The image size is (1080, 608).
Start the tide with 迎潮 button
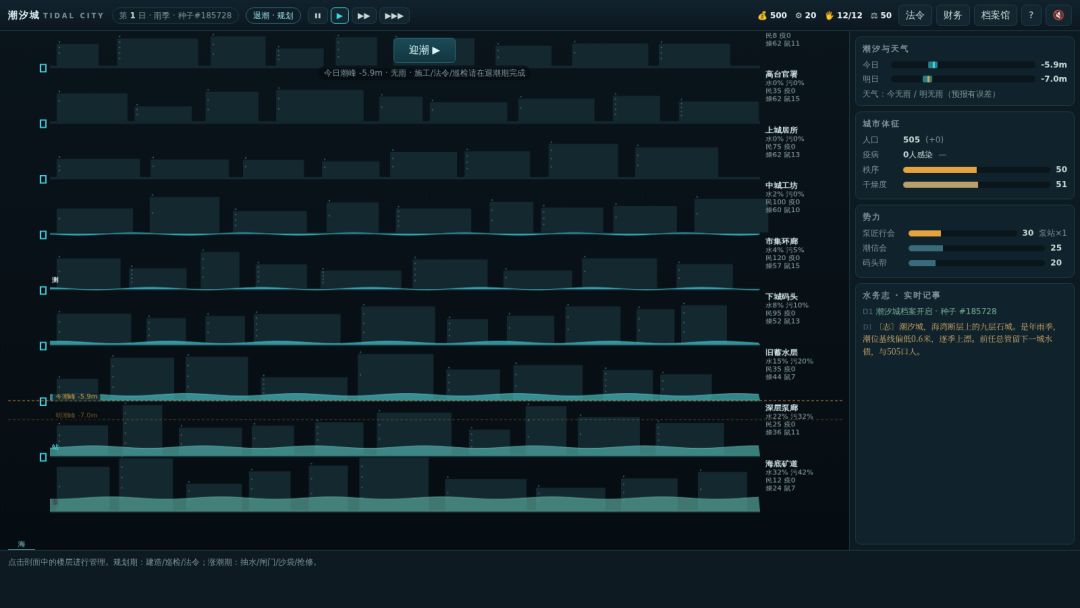[x=424, y=50]
